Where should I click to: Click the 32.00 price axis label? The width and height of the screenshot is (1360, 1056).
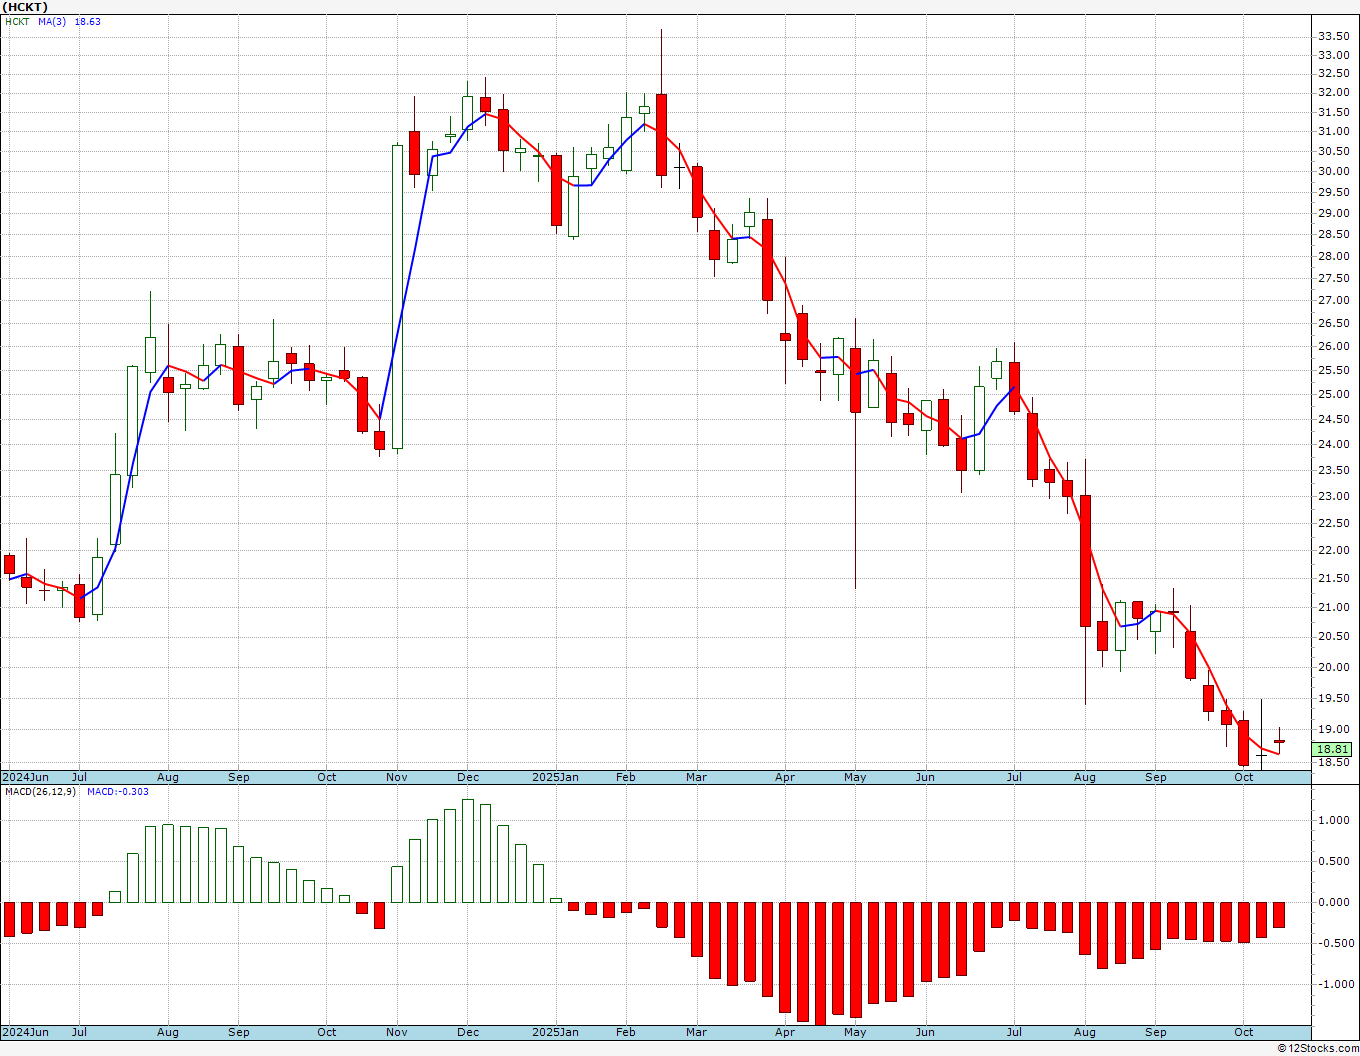pyautogui.click(x=1333, y=92)
